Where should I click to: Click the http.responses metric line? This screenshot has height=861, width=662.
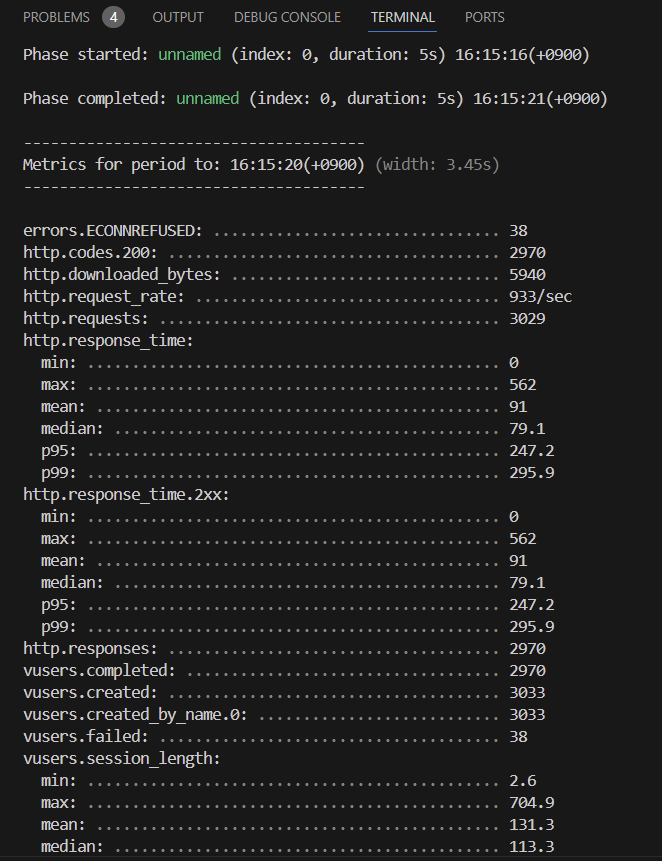pyautogui.click(x=90, y=649)
